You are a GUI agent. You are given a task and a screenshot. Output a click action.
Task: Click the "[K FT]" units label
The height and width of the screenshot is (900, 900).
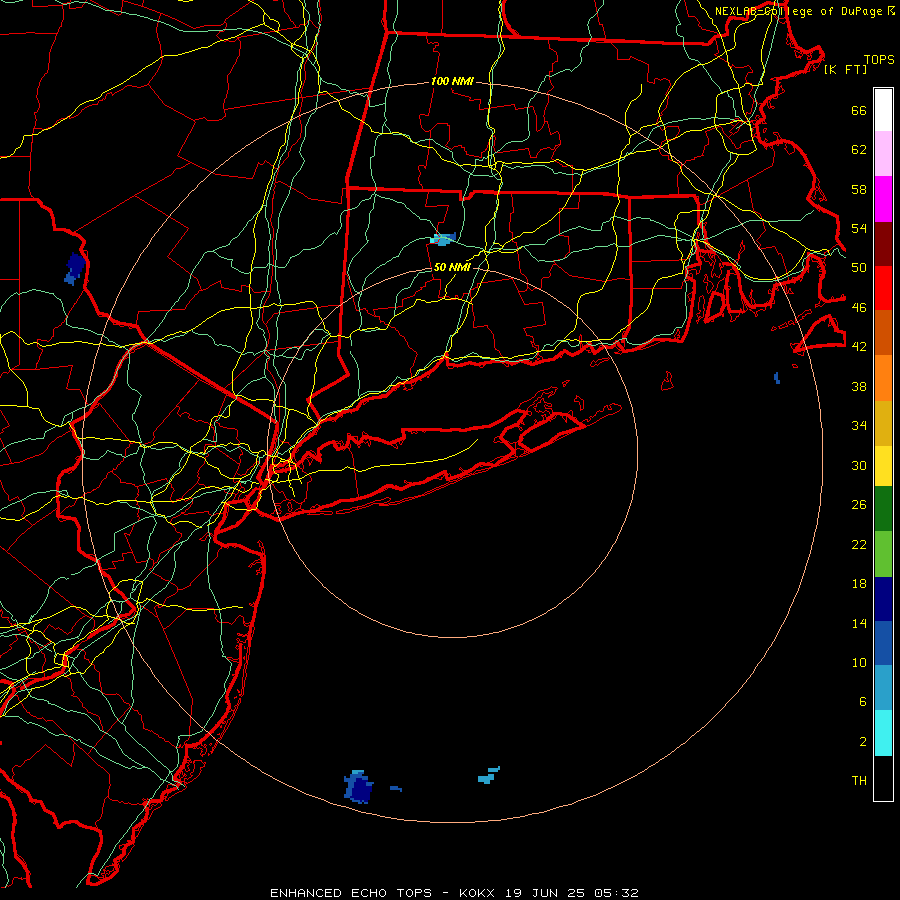(x=845, y=70)
